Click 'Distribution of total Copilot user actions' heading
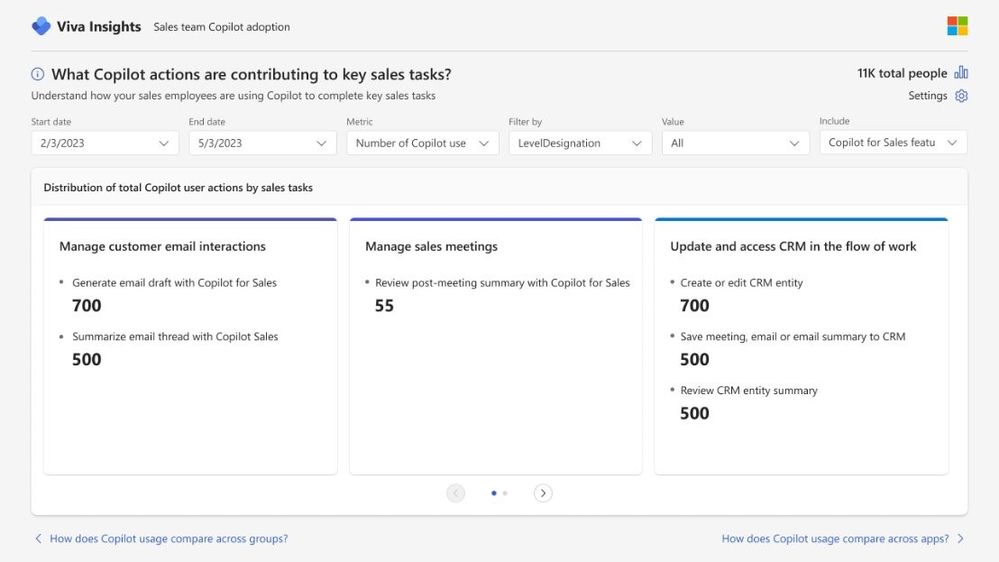Viewport: 999px width, 562px height. click(178, 187)
